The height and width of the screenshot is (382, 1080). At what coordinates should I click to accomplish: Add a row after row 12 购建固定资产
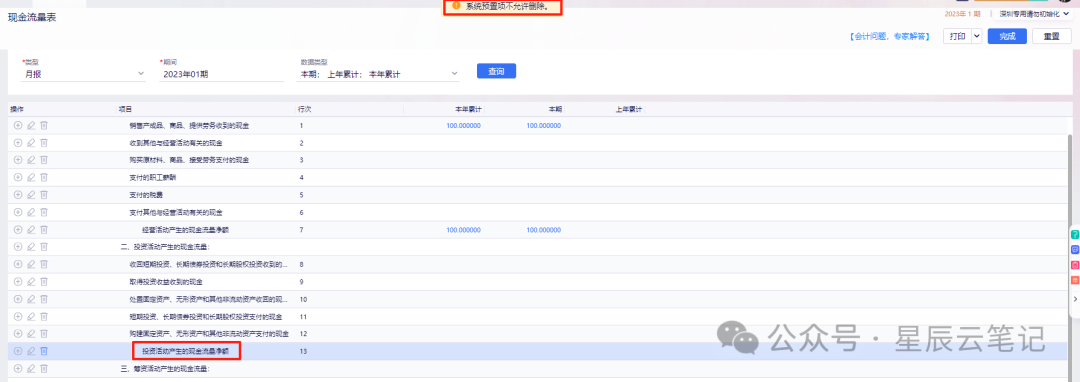[x=18, y=334]
